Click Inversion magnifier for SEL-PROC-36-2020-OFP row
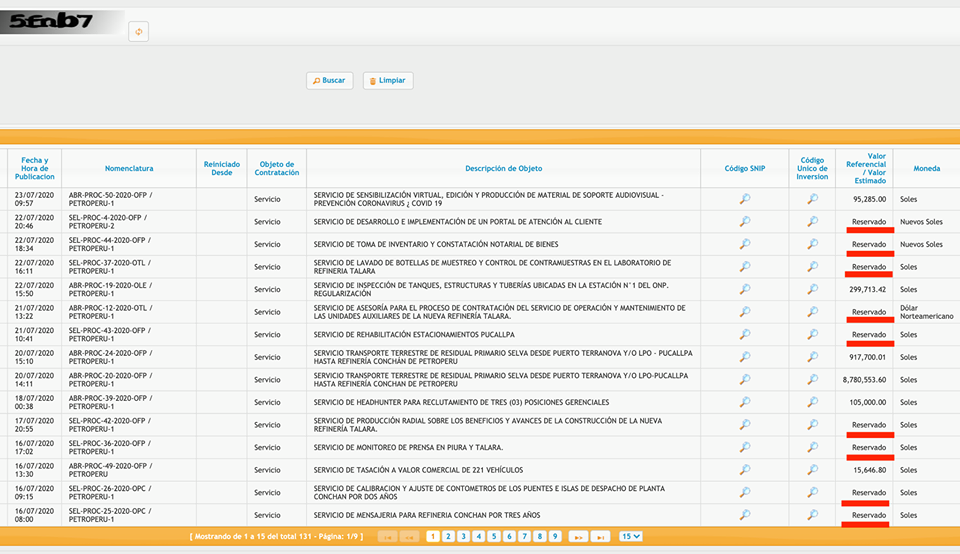The height and width of the screenshot is (554, 960). pos(812,447)
